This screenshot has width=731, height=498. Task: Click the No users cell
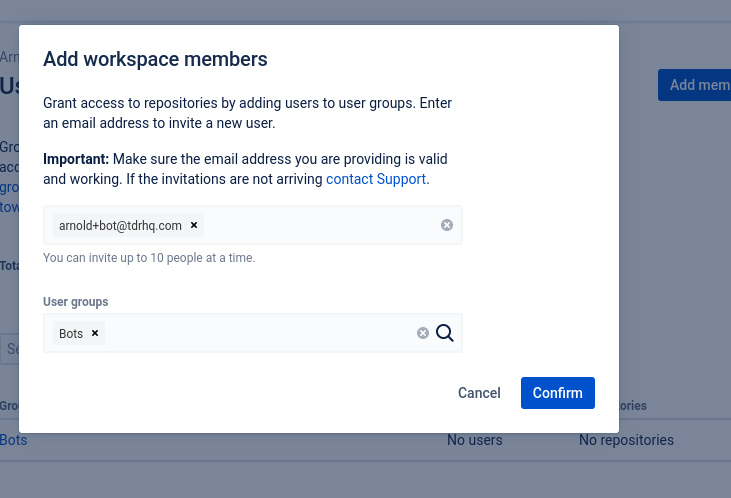point(474,440)
